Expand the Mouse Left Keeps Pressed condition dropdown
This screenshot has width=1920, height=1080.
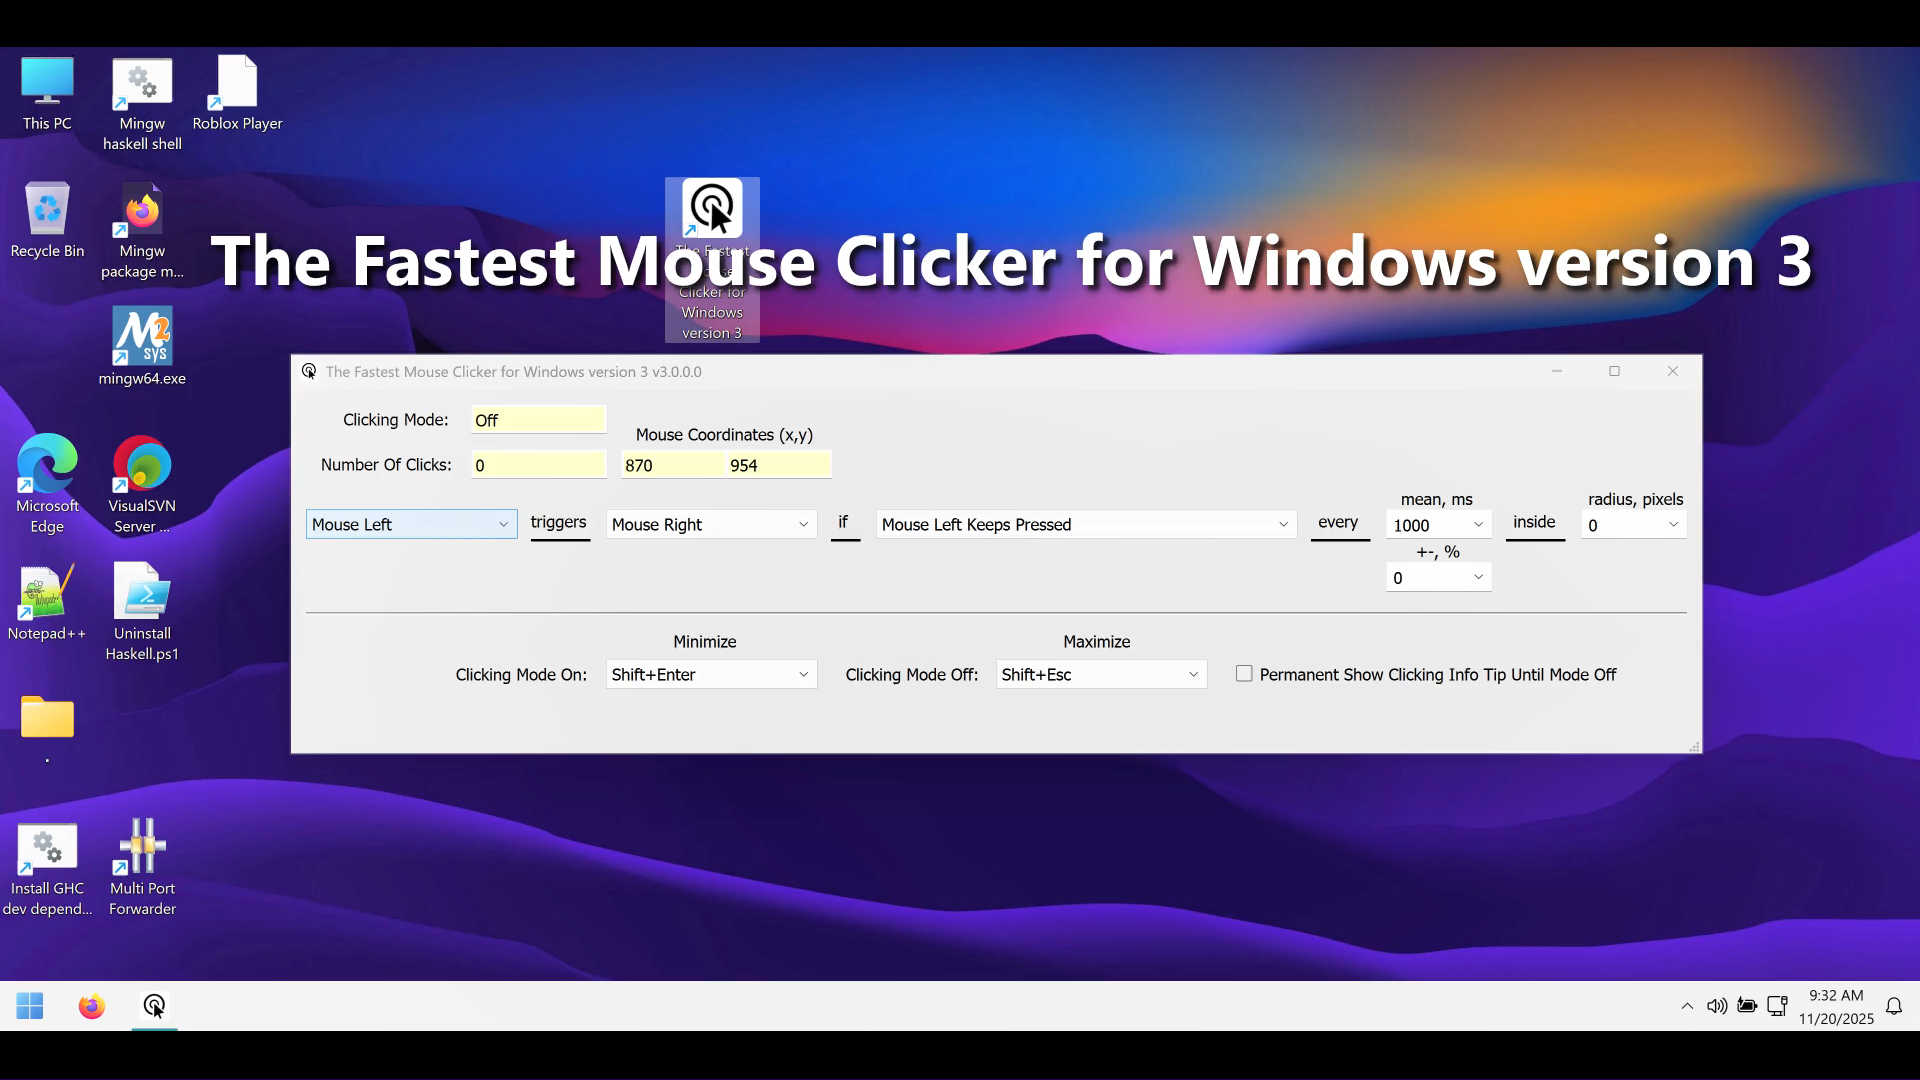[1085, 524]
